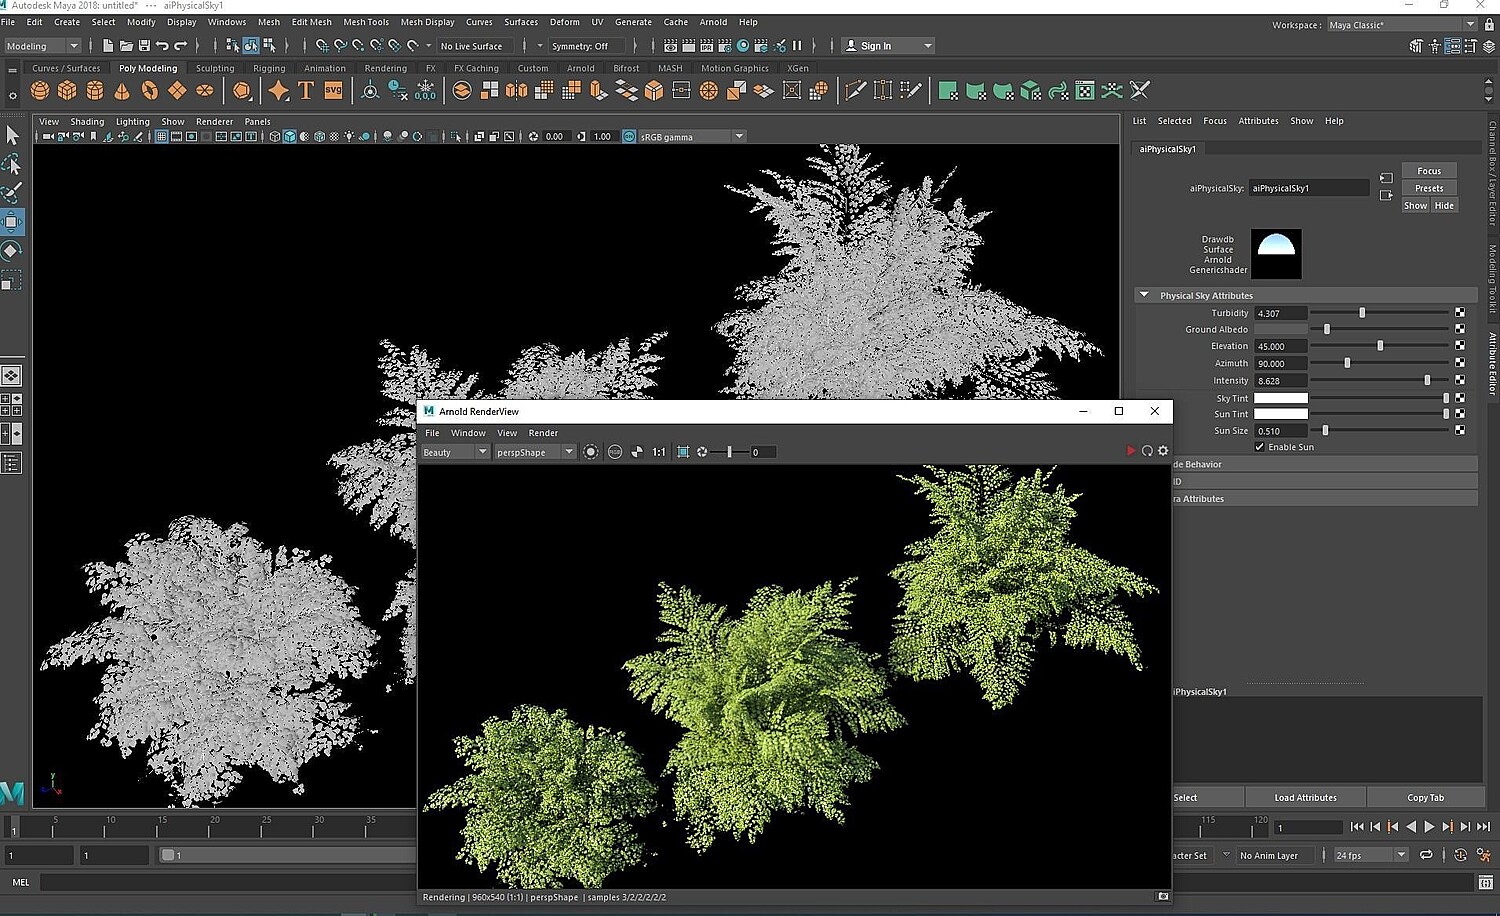Create a polygon cube from the shelf
1500x916 pixels.
[x=67, y=91]
